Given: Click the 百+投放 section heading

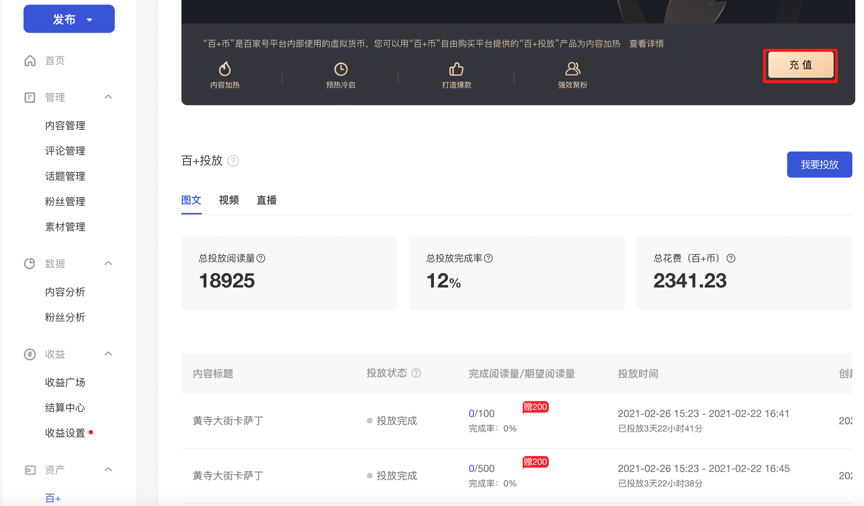Looking at the screenshot, I should pos(202,161).
